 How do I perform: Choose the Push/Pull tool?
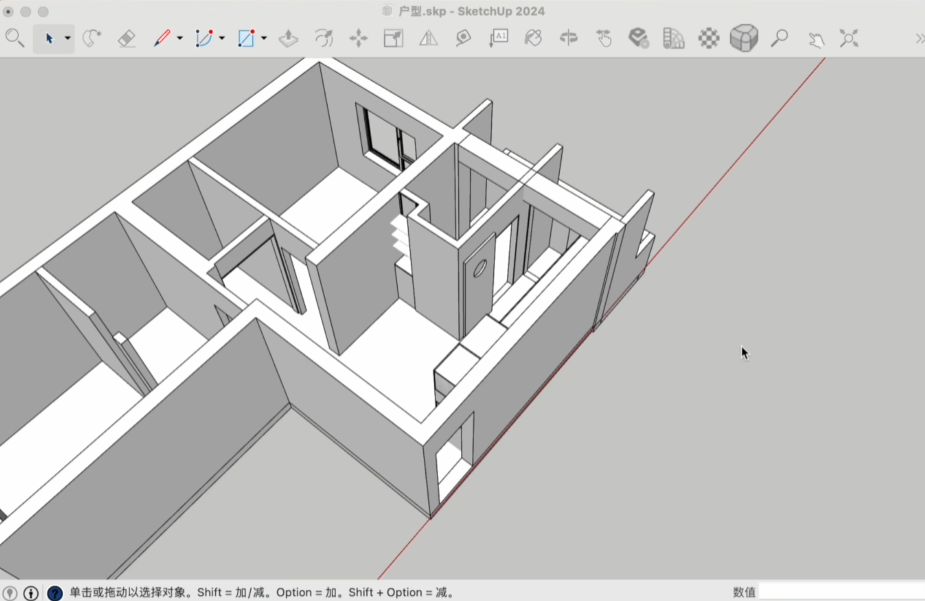coord(288,38)
